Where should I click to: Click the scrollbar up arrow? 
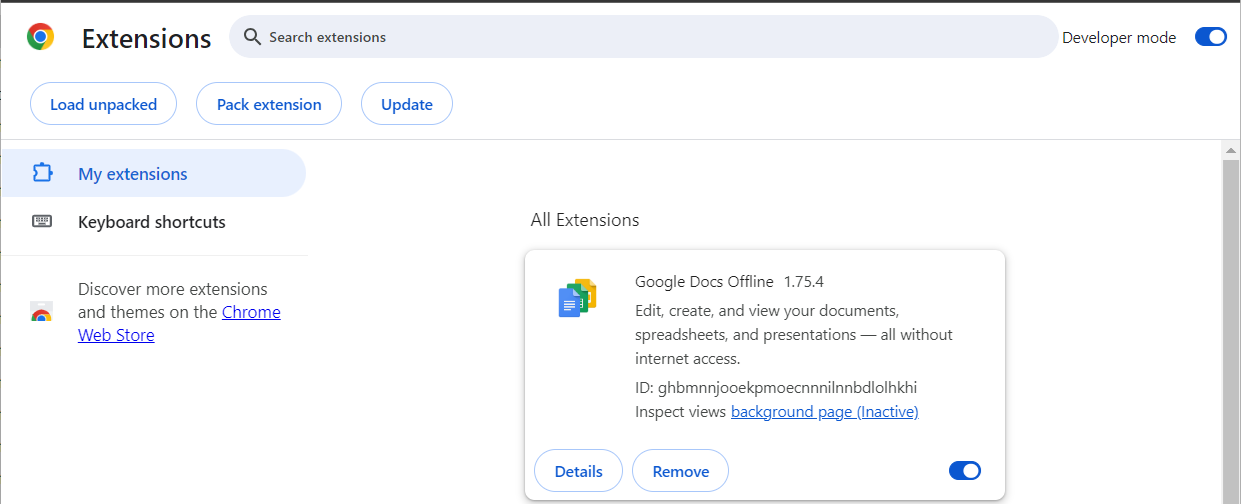pyautogui.click(x=1231, y=150)
